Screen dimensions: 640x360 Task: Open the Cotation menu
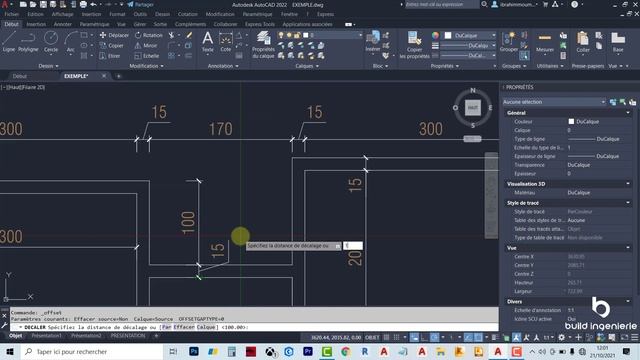(x=187, y=14)
